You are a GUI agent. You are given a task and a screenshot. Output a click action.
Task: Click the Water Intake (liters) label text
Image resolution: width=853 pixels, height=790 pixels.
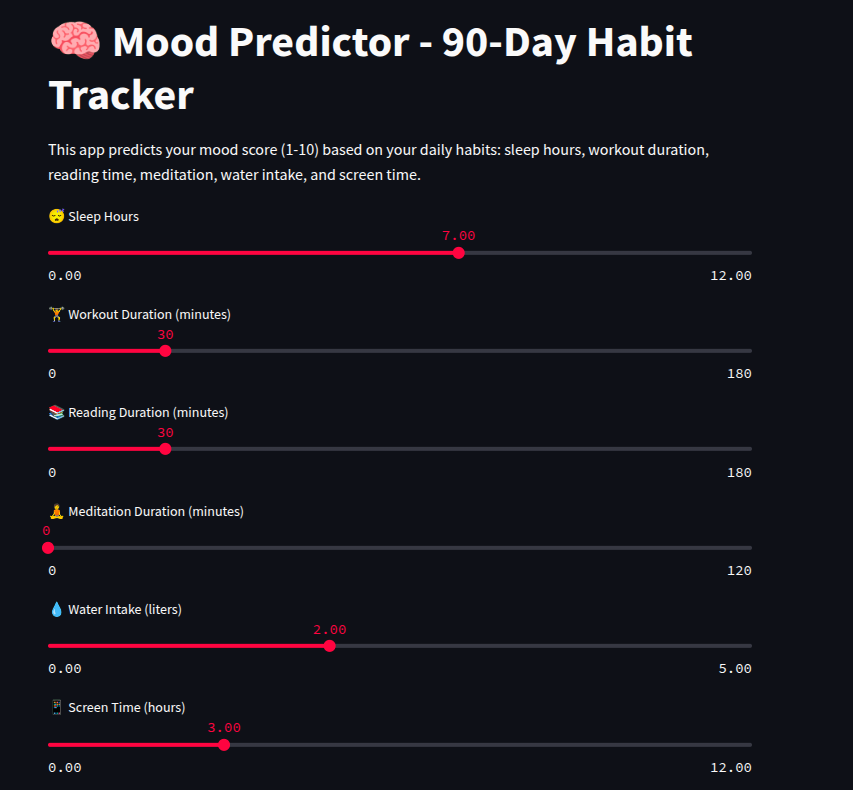click(124, 609)
